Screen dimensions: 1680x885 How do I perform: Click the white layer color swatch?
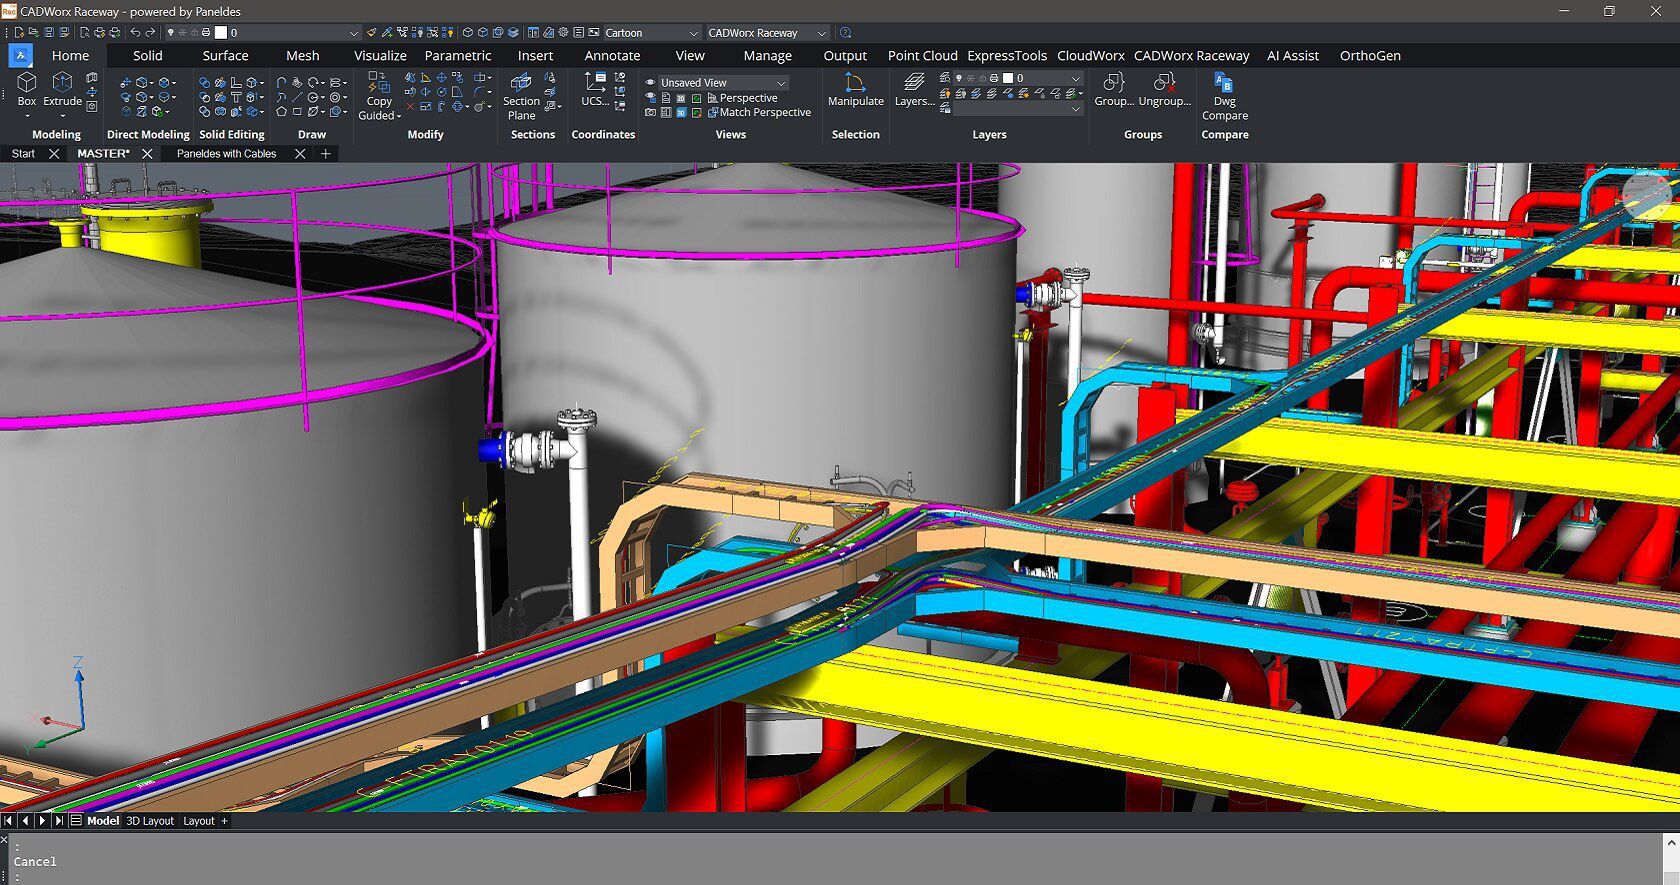(x=1008, y=78)
